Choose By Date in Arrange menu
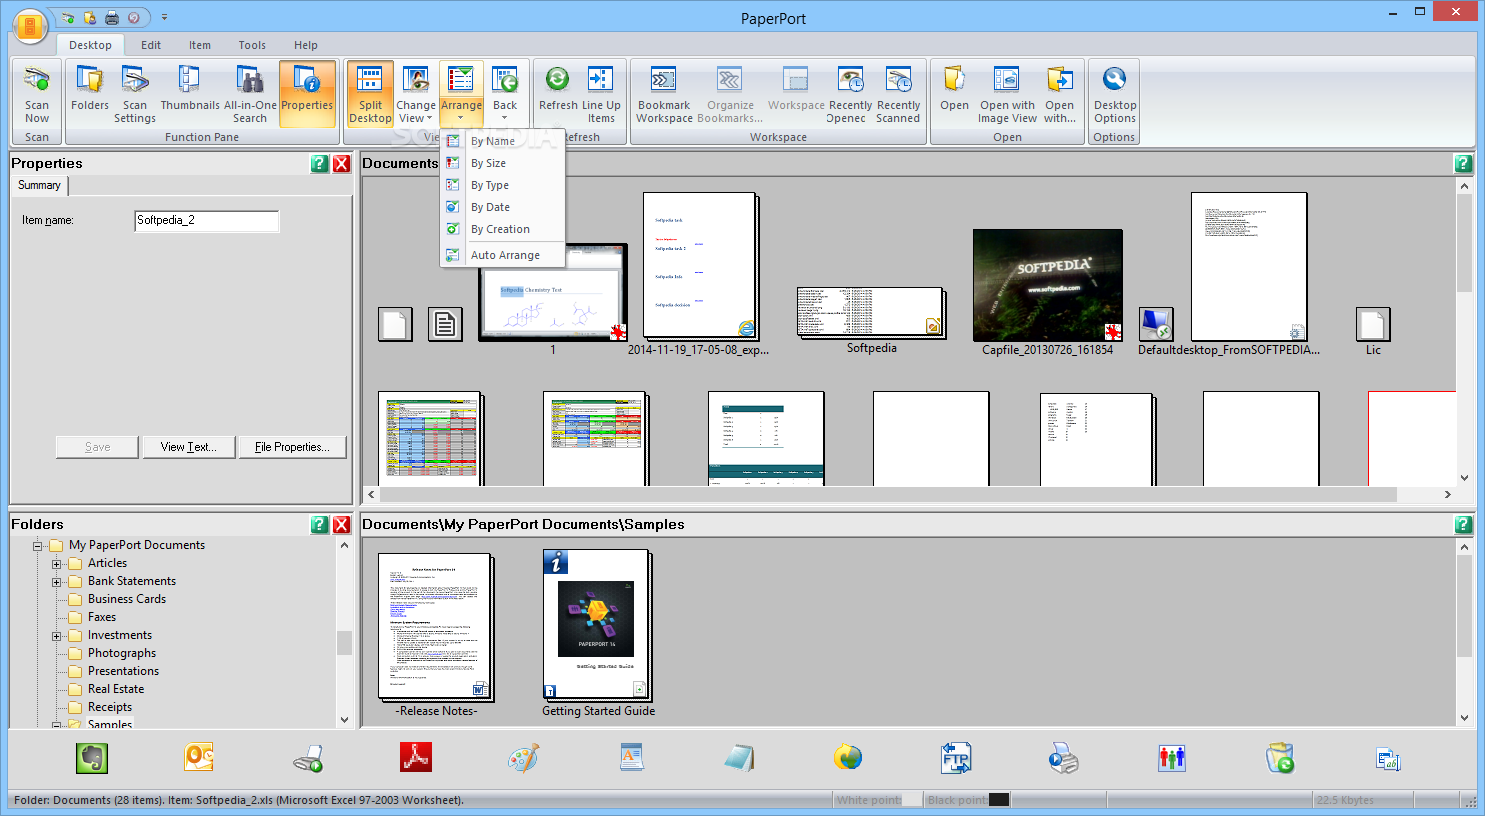The width and height of the screenshot is (1485, 816). coord(490,207)
